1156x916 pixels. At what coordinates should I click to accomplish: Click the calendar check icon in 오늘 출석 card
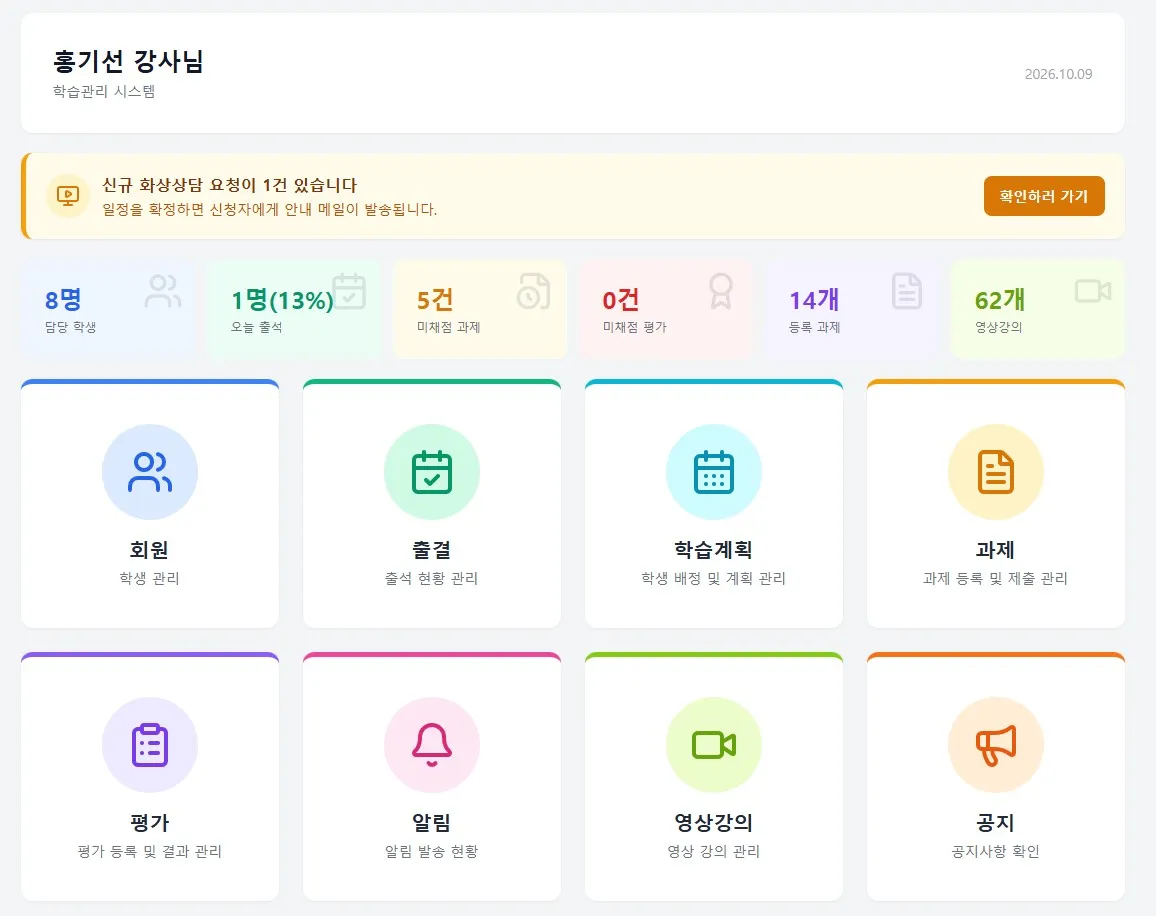(349, 291)
